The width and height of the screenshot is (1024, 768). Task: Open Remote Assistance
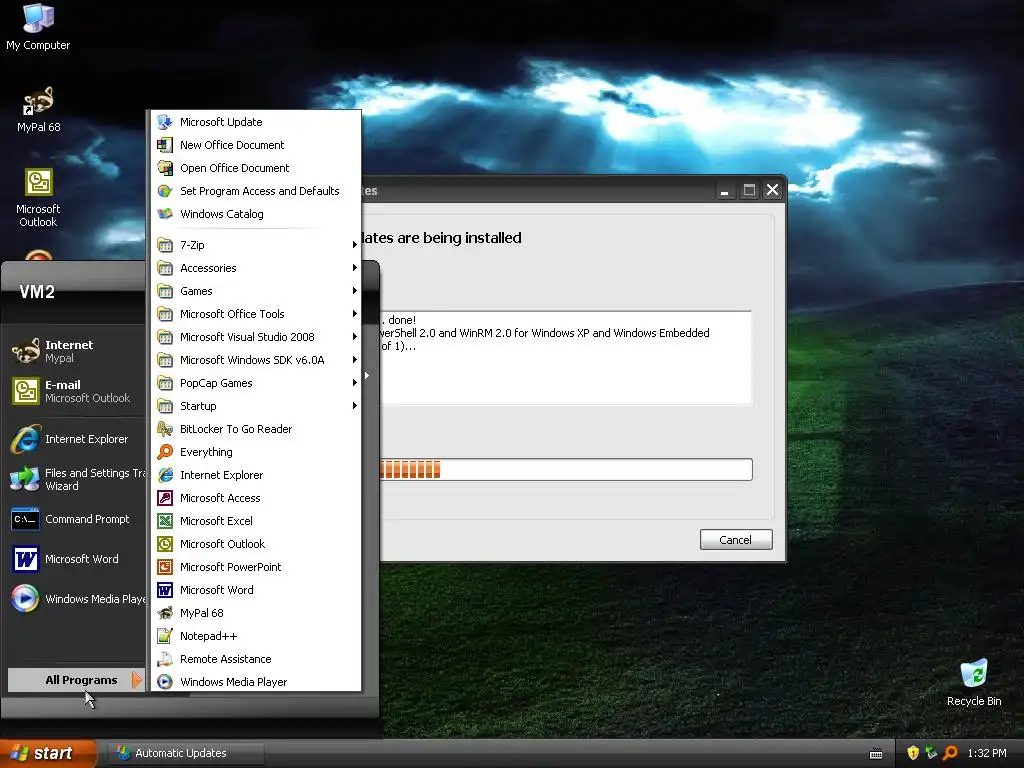tap(255, 659)
